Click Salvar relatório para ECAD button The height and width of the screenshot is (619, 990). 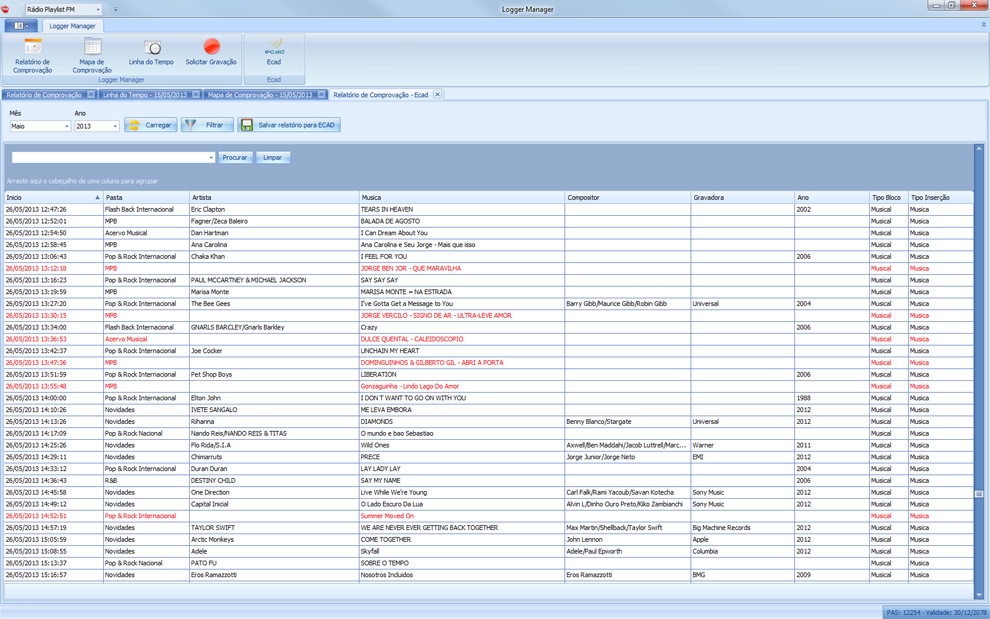(289, 125)
